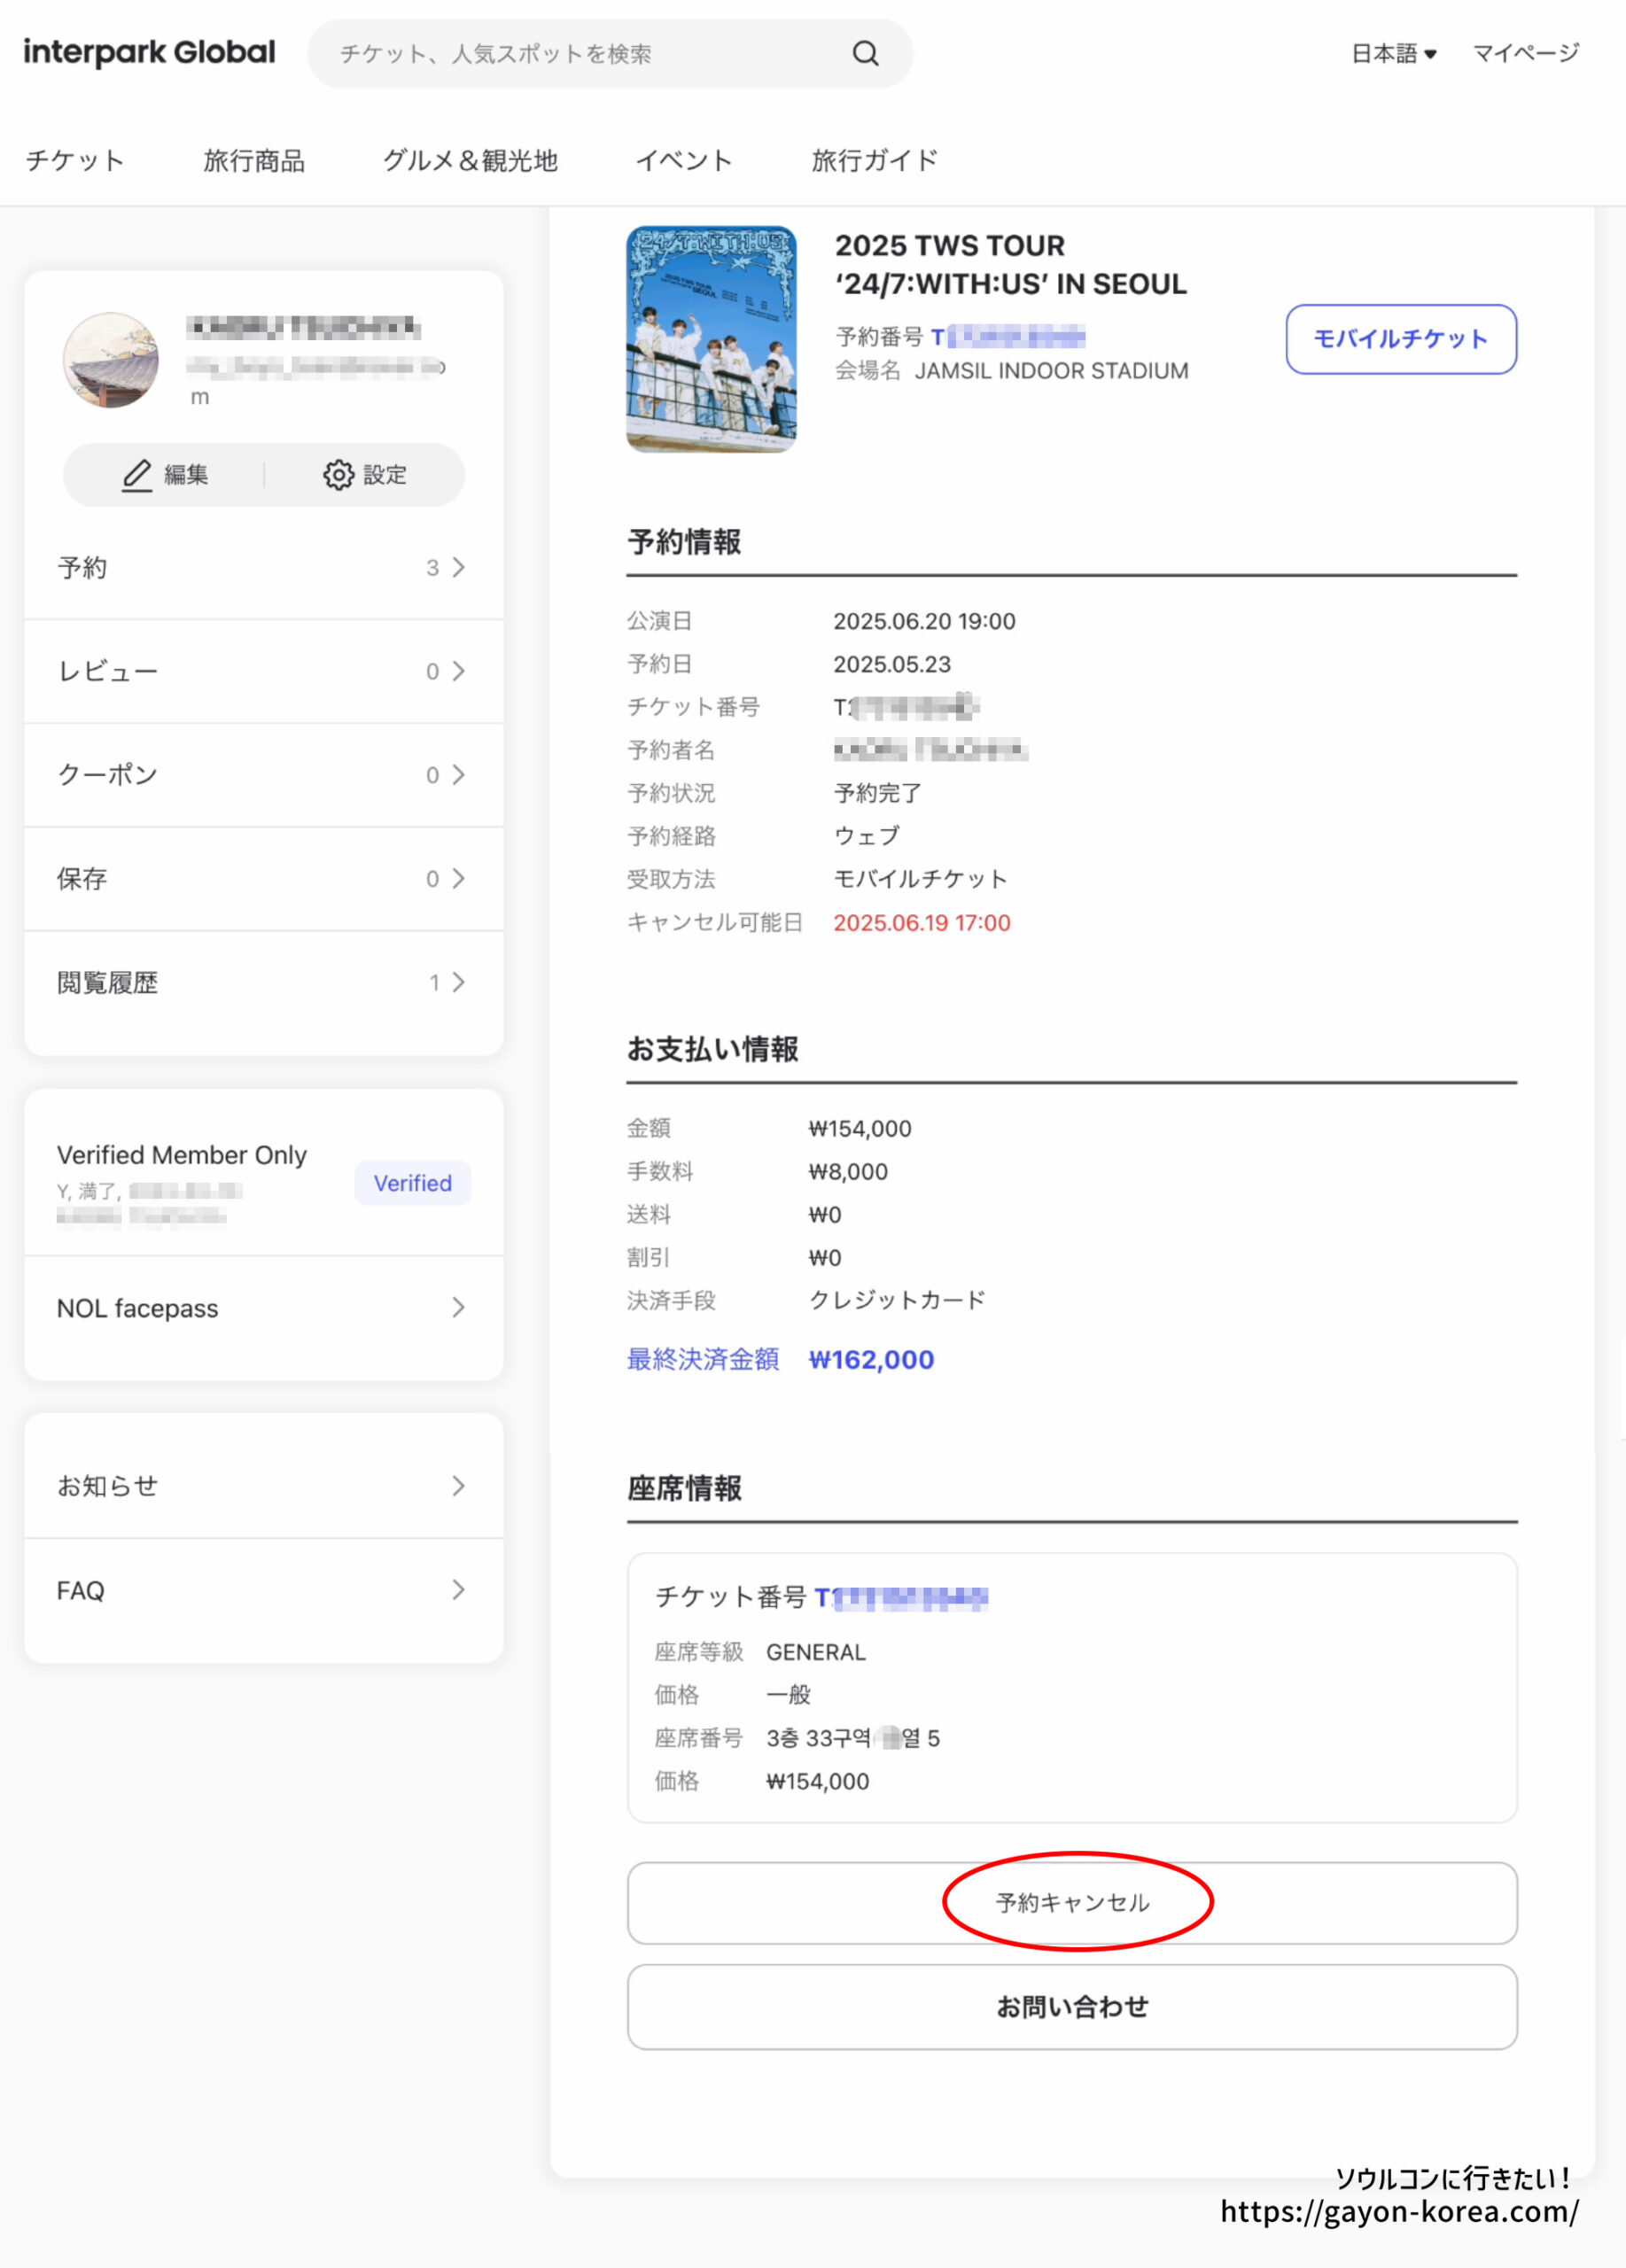This screenshot has height=2268, width=1626.
Task: Open FAQ row chevron
Action: pyautogui.click(x=458, y=1589)
